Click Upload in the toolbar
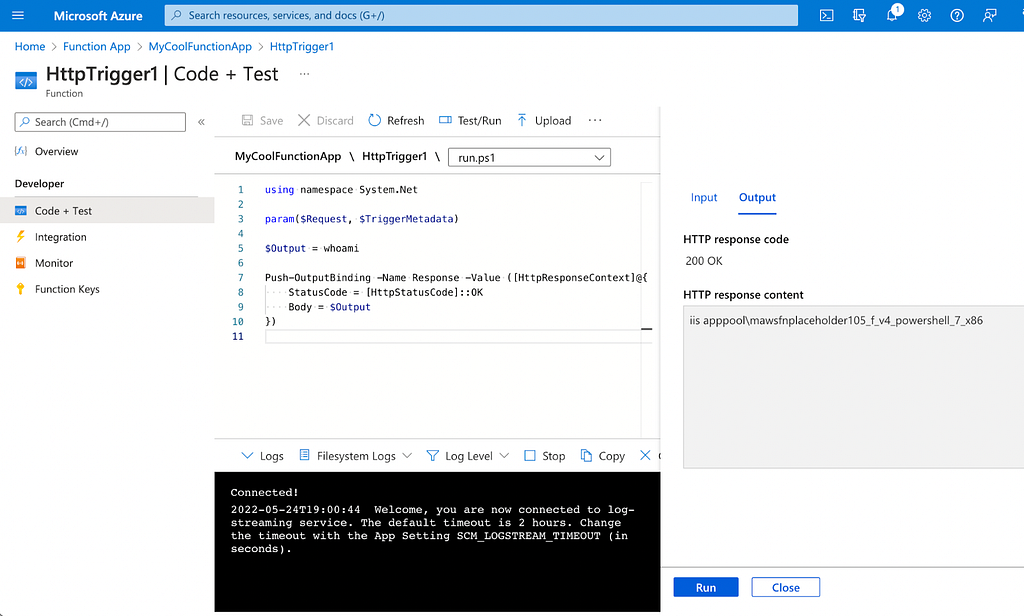1024x616 pixels. coord(544,120)
